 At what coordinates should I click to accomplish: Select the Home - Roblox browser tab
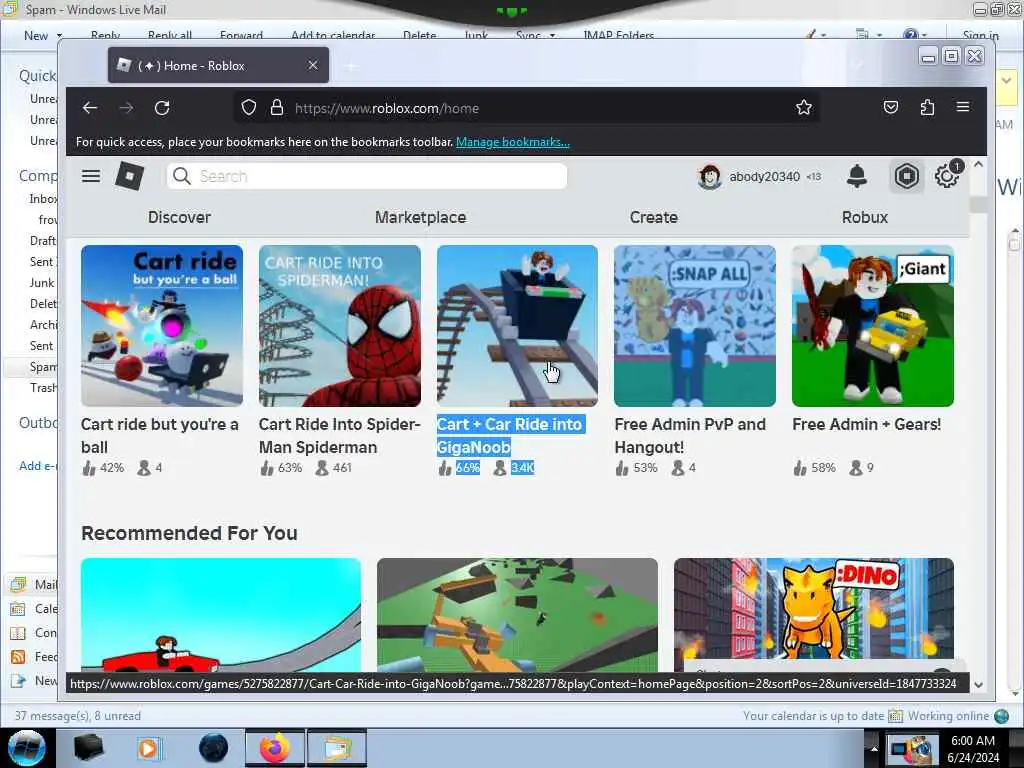[218, 65]
